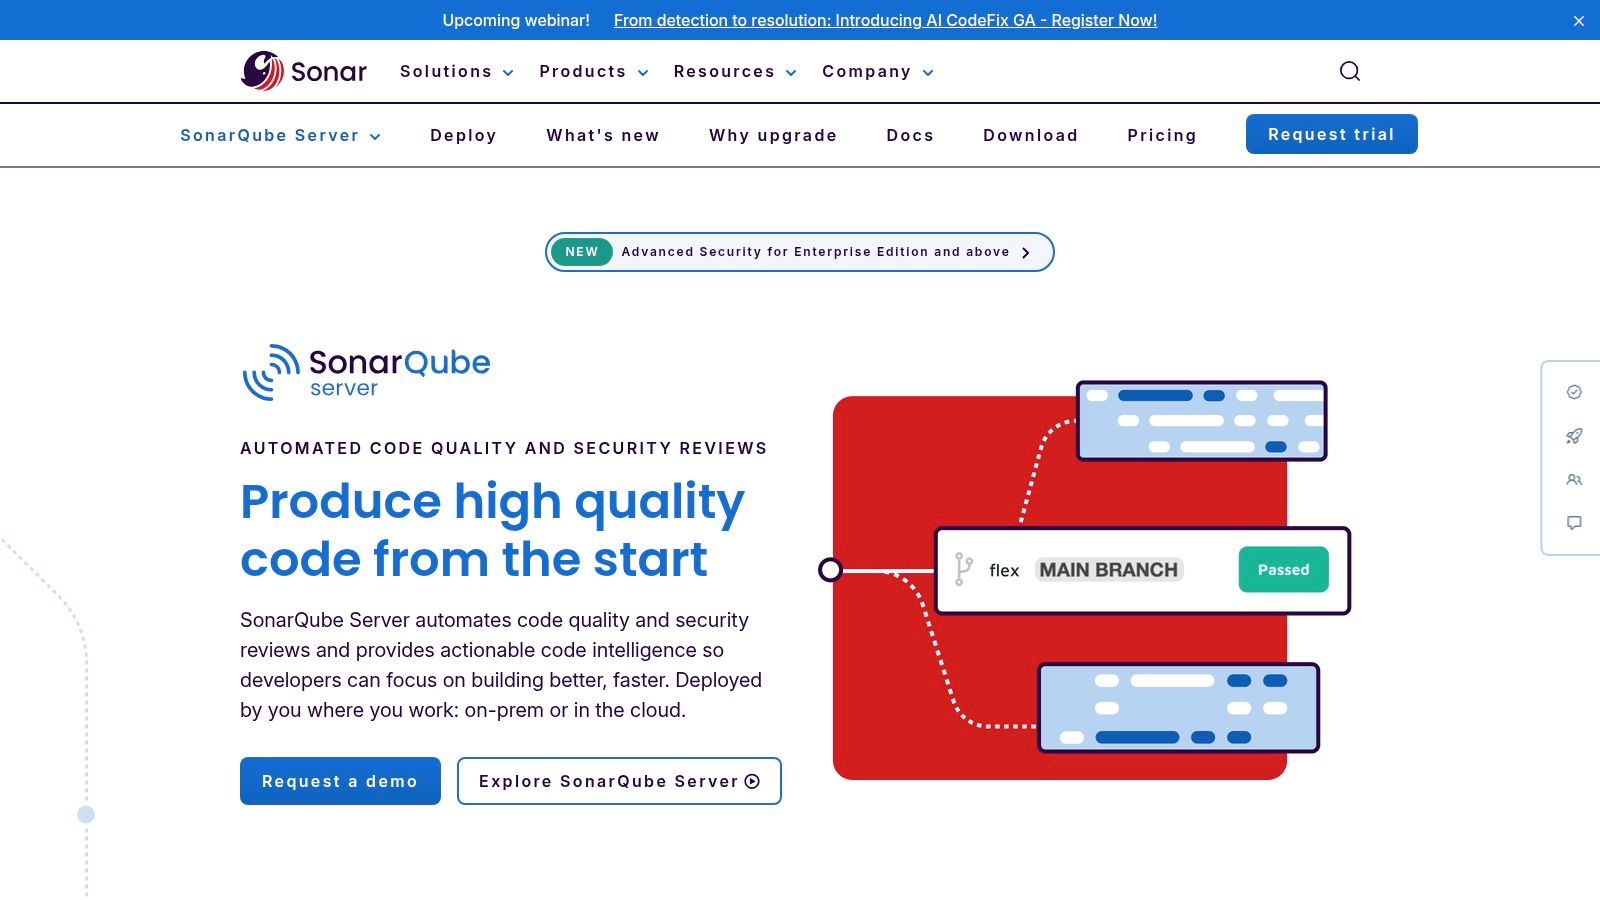Open the SonarQube Server dropdown
This screenshot has width=1600, height=900.
[280, 136]
